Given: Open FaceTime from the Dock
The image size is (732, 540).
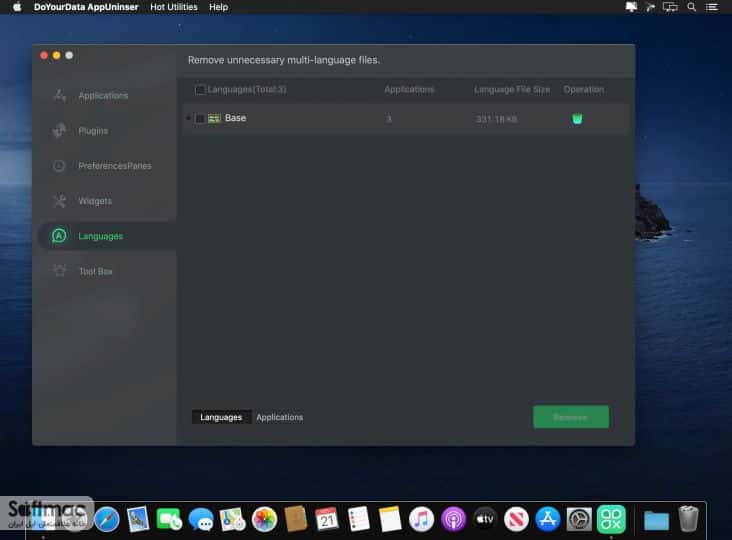Looking at the screenshot, I should point(169,519).
